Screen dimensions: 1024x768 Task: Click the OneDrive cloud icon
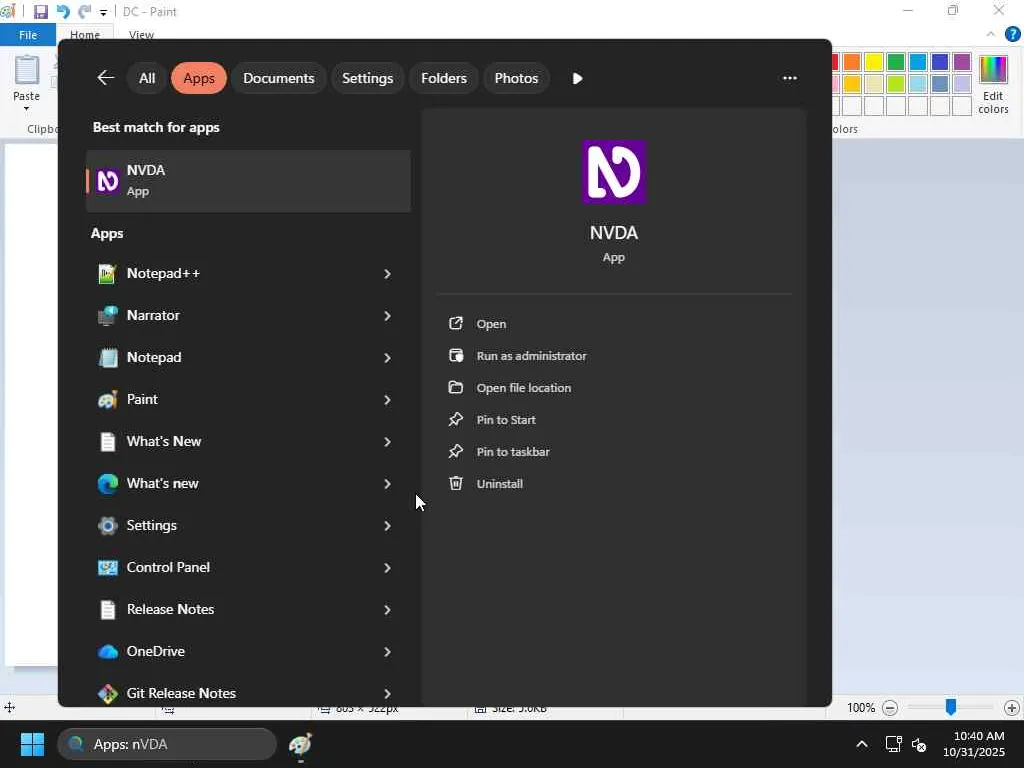coord(108,651)
